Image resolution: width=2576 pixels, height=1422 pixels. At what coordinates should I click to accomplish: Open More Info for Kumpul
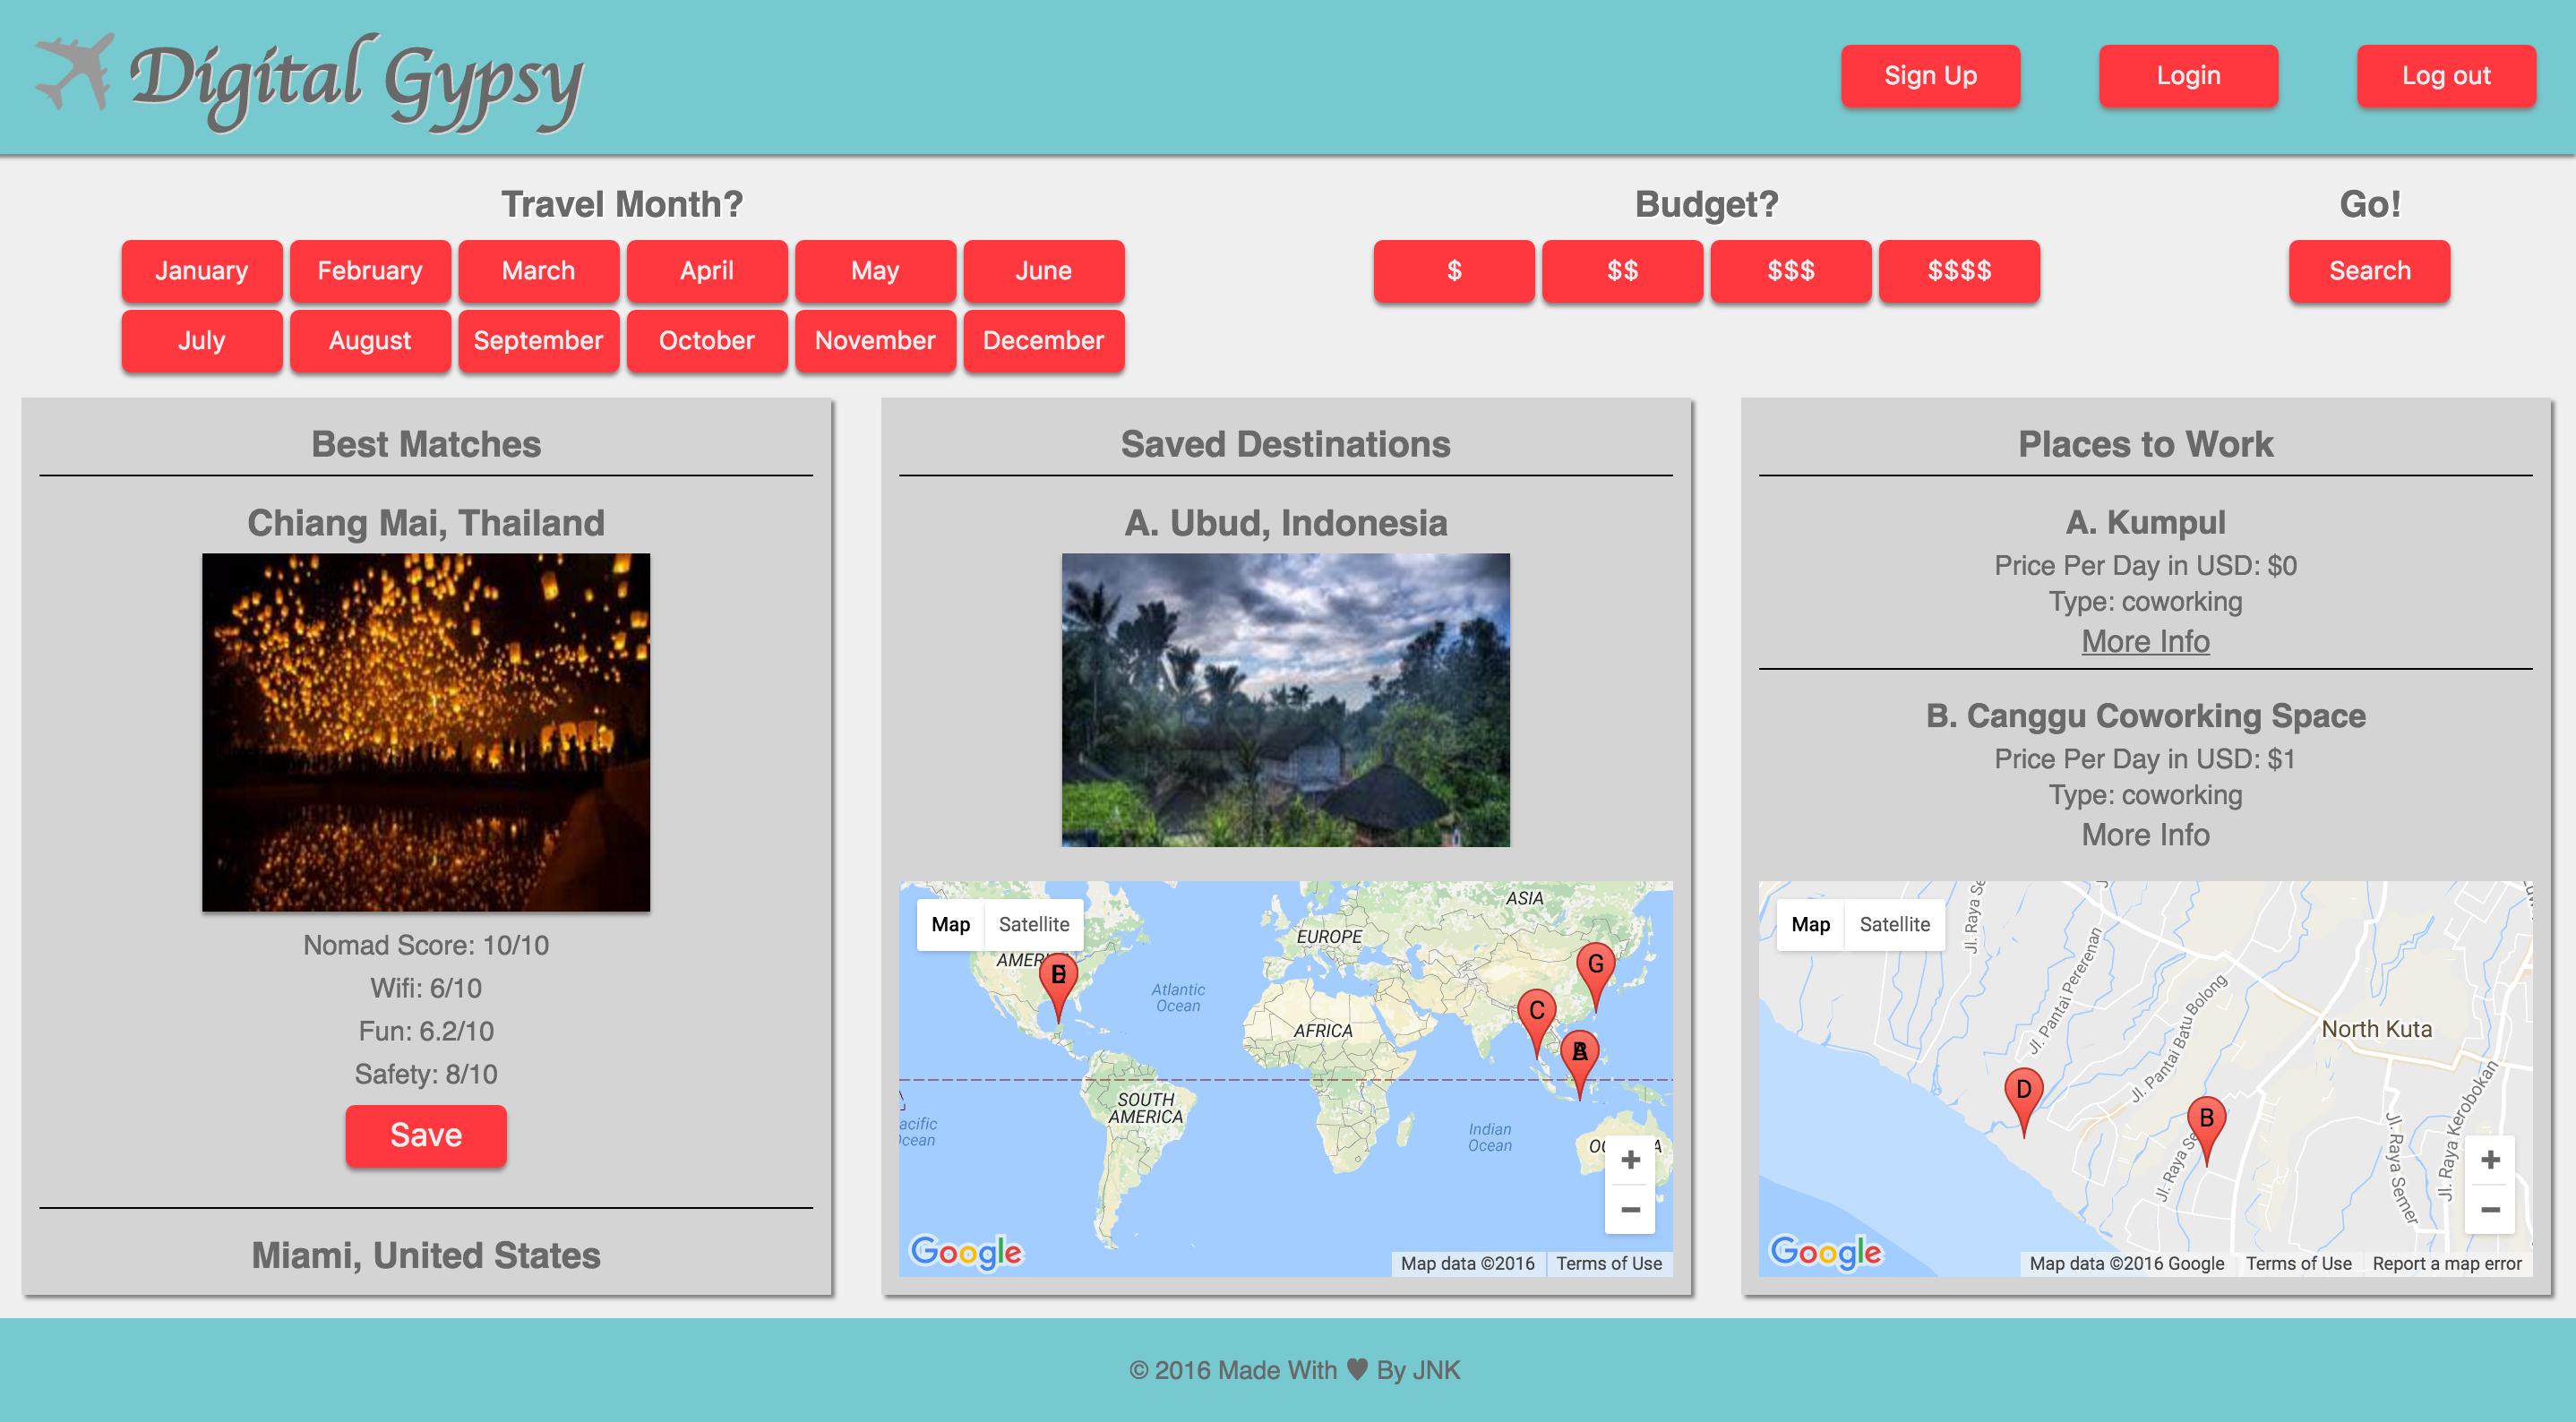2145,641
